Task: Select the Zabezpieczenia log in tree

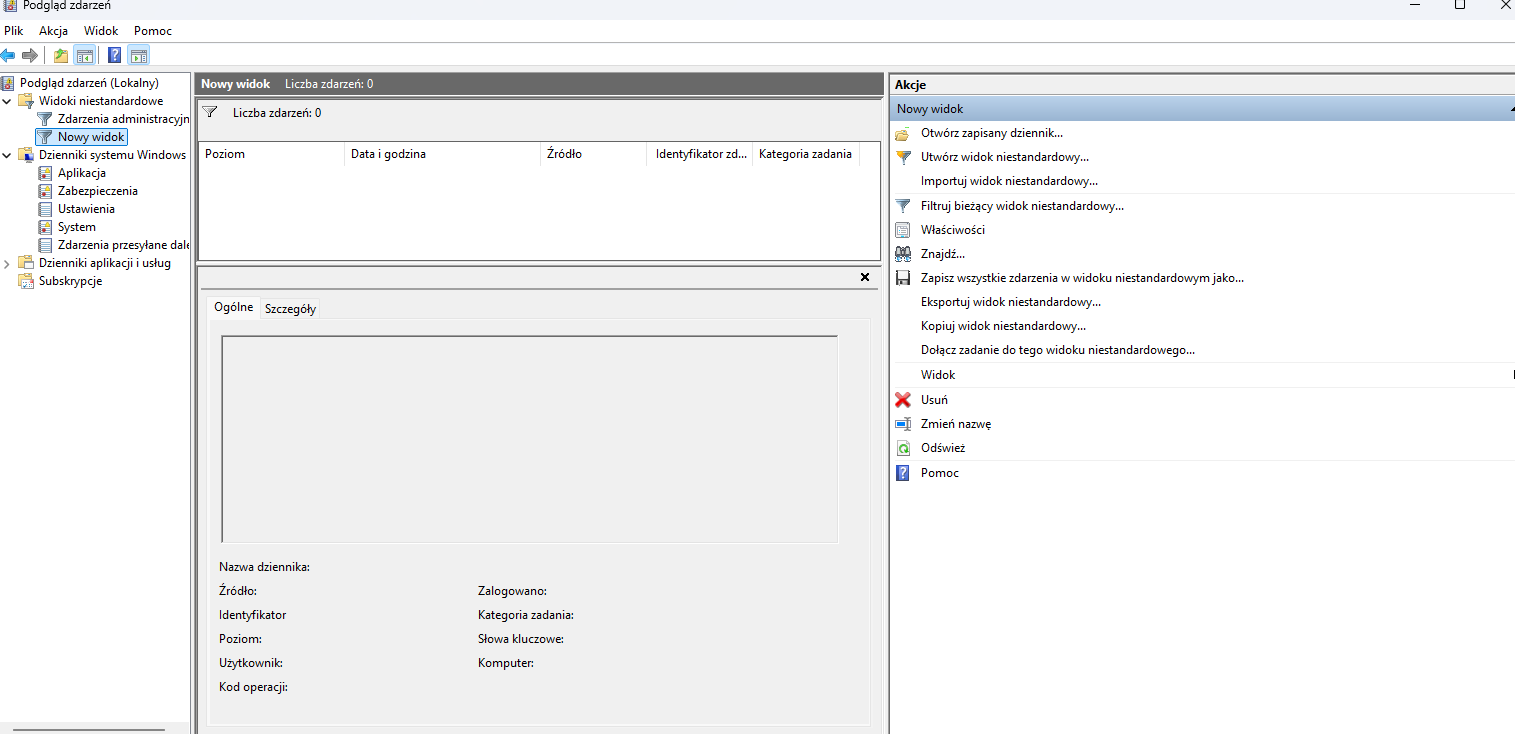Action: click(97, 191)
